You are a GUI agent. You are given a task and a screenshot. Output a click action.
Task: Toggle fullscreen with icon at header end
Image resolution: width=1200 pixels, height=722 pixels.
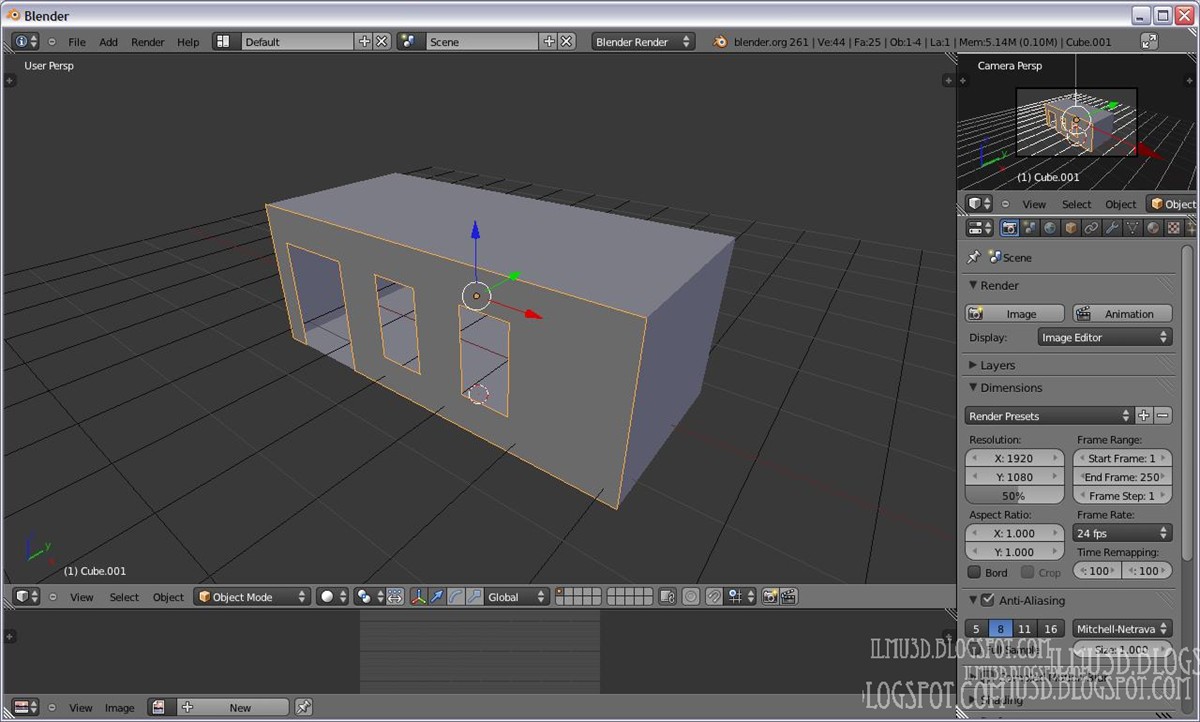1149,41
